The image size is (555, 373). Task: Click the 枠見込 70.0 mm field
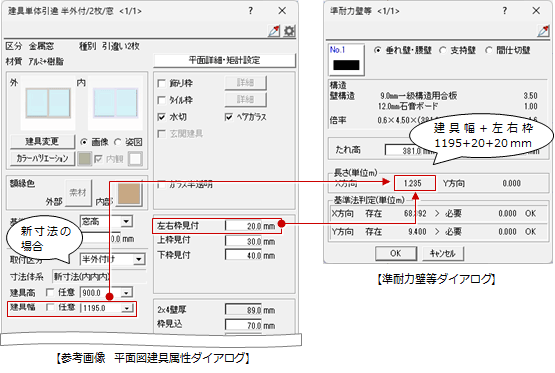[x=243, y=325]
